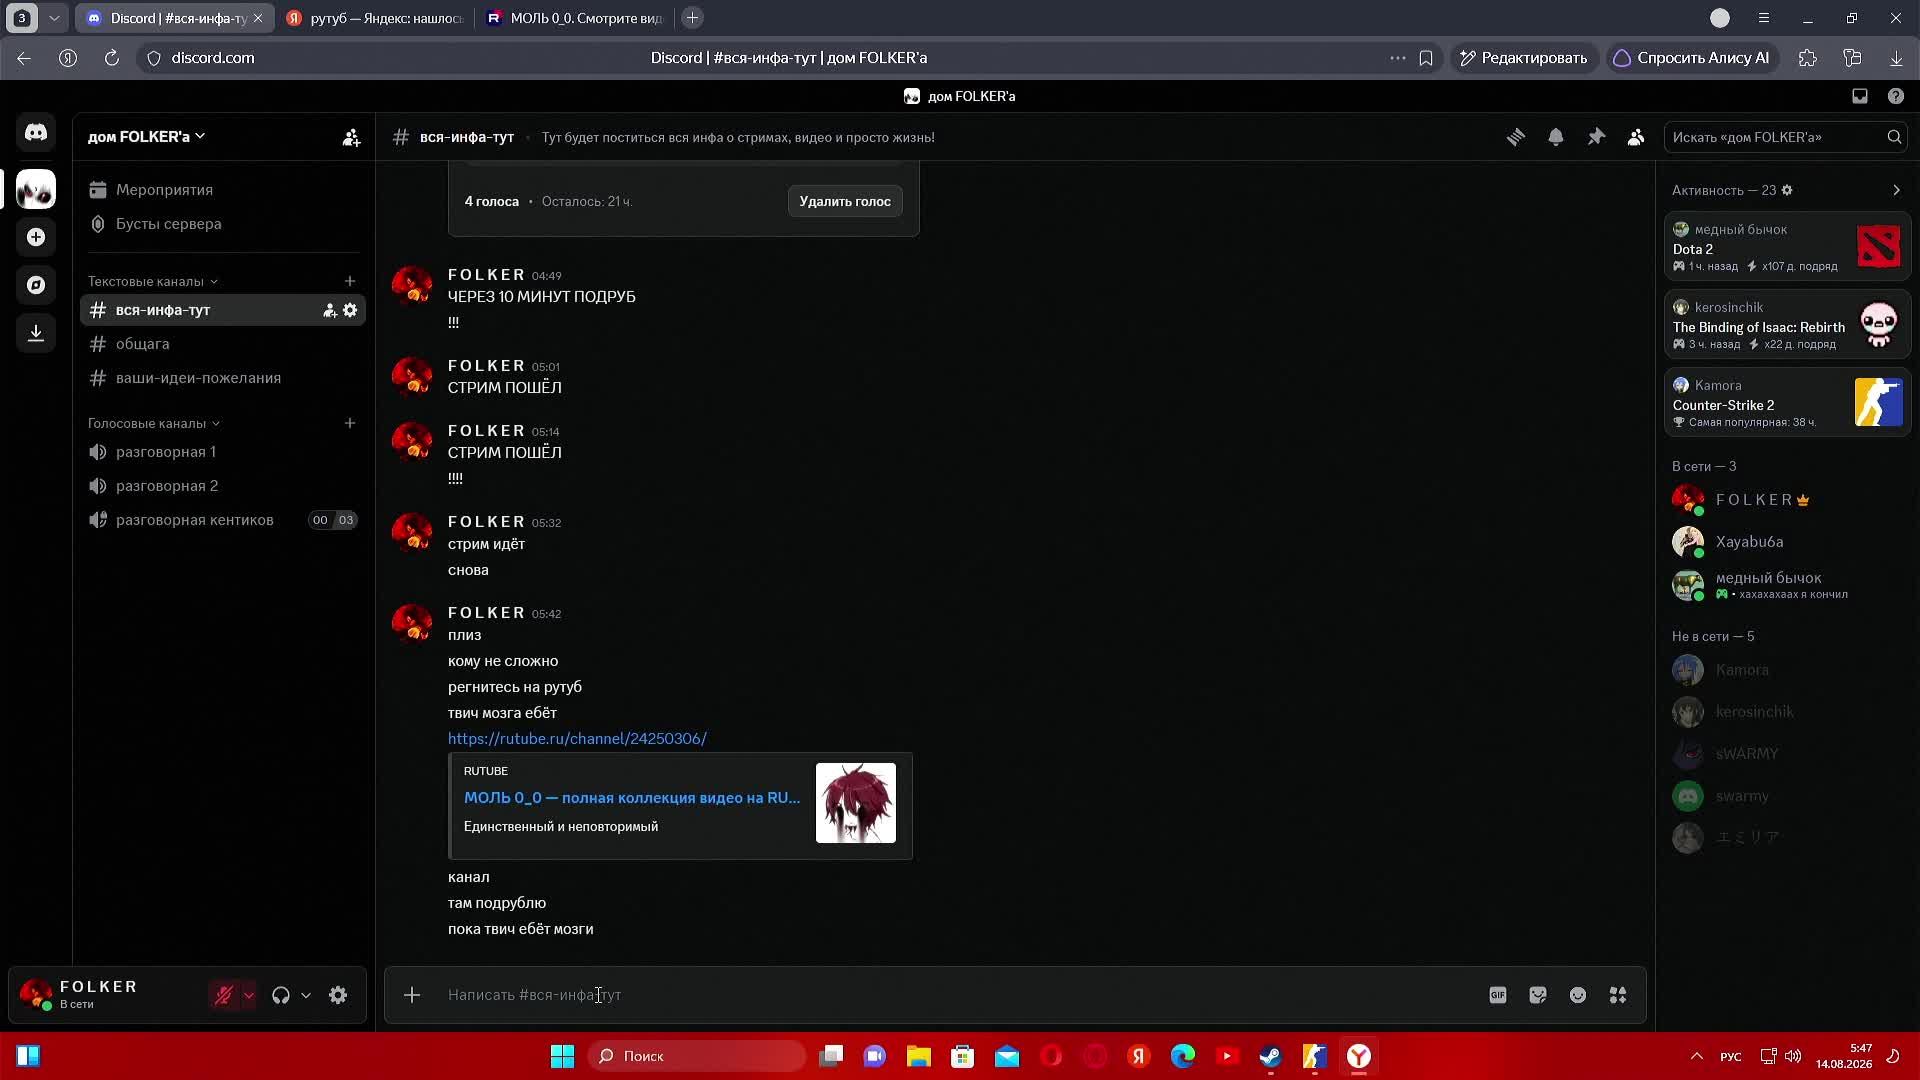Open the Counter-Strike 2 activity card
Screen dimensions: 1920x1080
coord(1787,402)
